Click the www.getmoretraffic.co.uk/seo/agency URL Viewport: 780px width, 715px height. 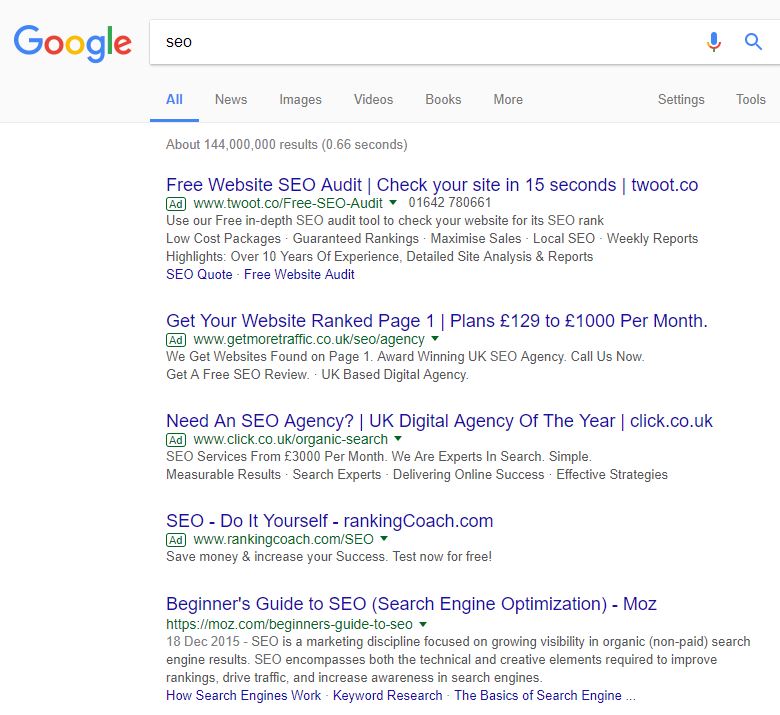[308, 339]
